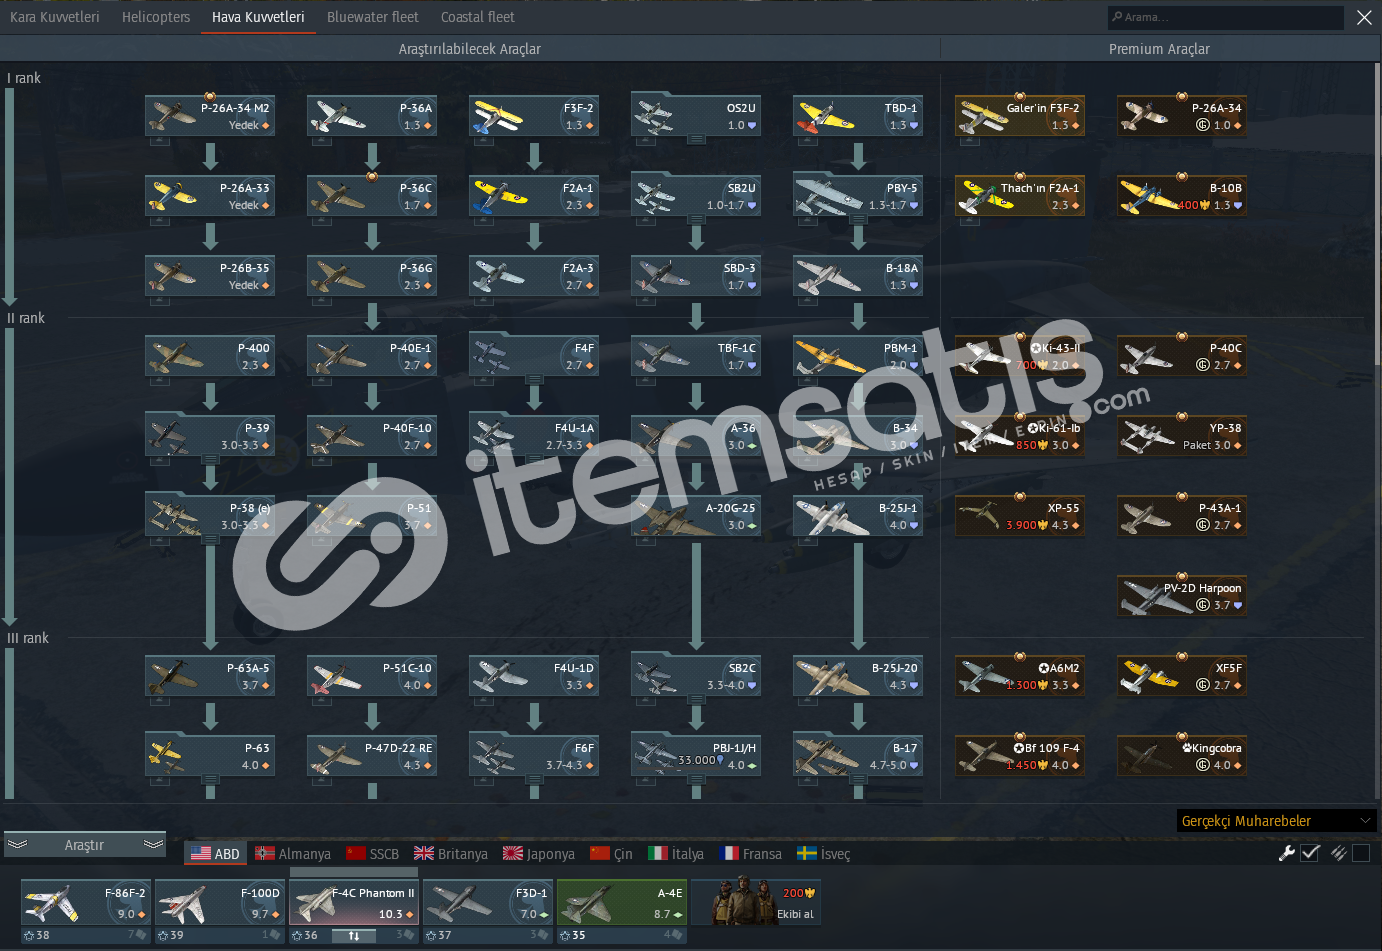Open the Bluewater fleet tab
This screenshot has height=951, width=1382.
[373, 17]
